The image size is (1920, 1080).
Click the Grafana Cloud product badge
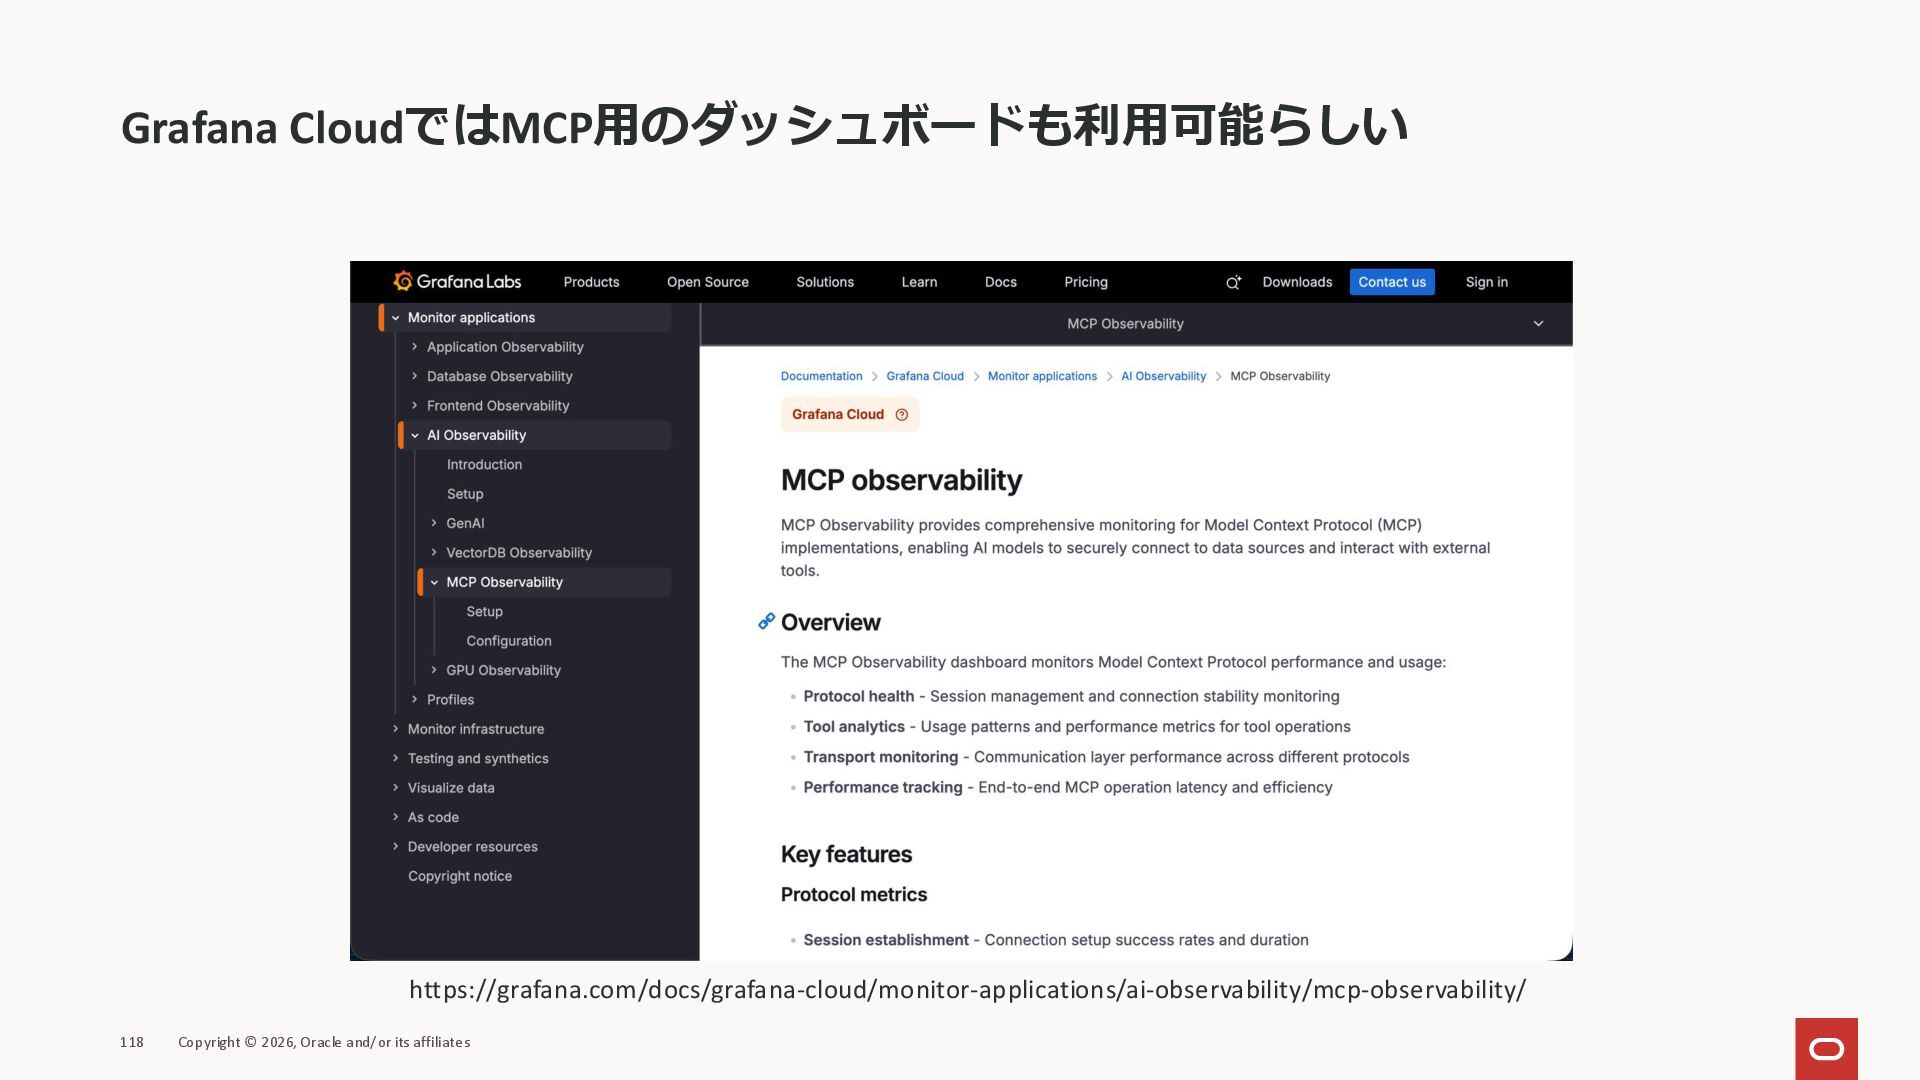click(x=838, y=415)
